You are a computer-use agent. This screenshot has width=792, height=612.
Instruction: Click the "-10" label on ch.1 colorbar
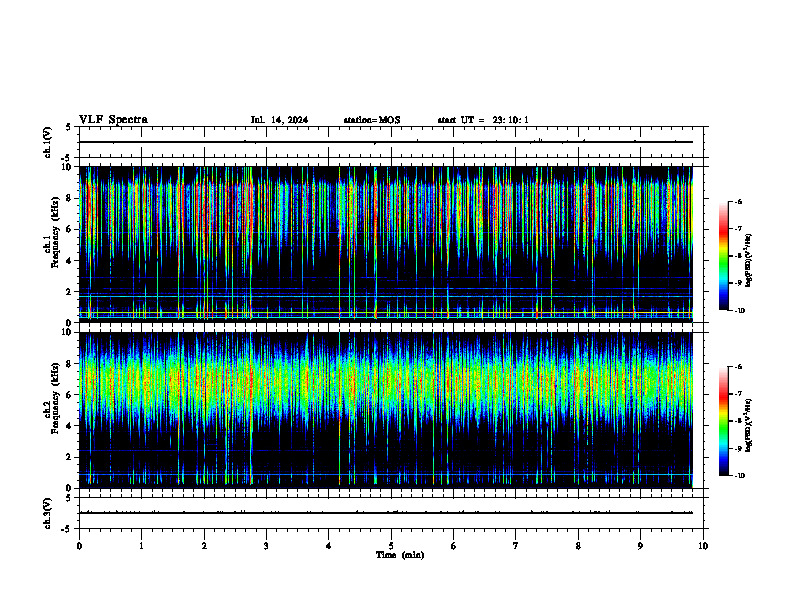pyautogui.click(x=740, y=311)
